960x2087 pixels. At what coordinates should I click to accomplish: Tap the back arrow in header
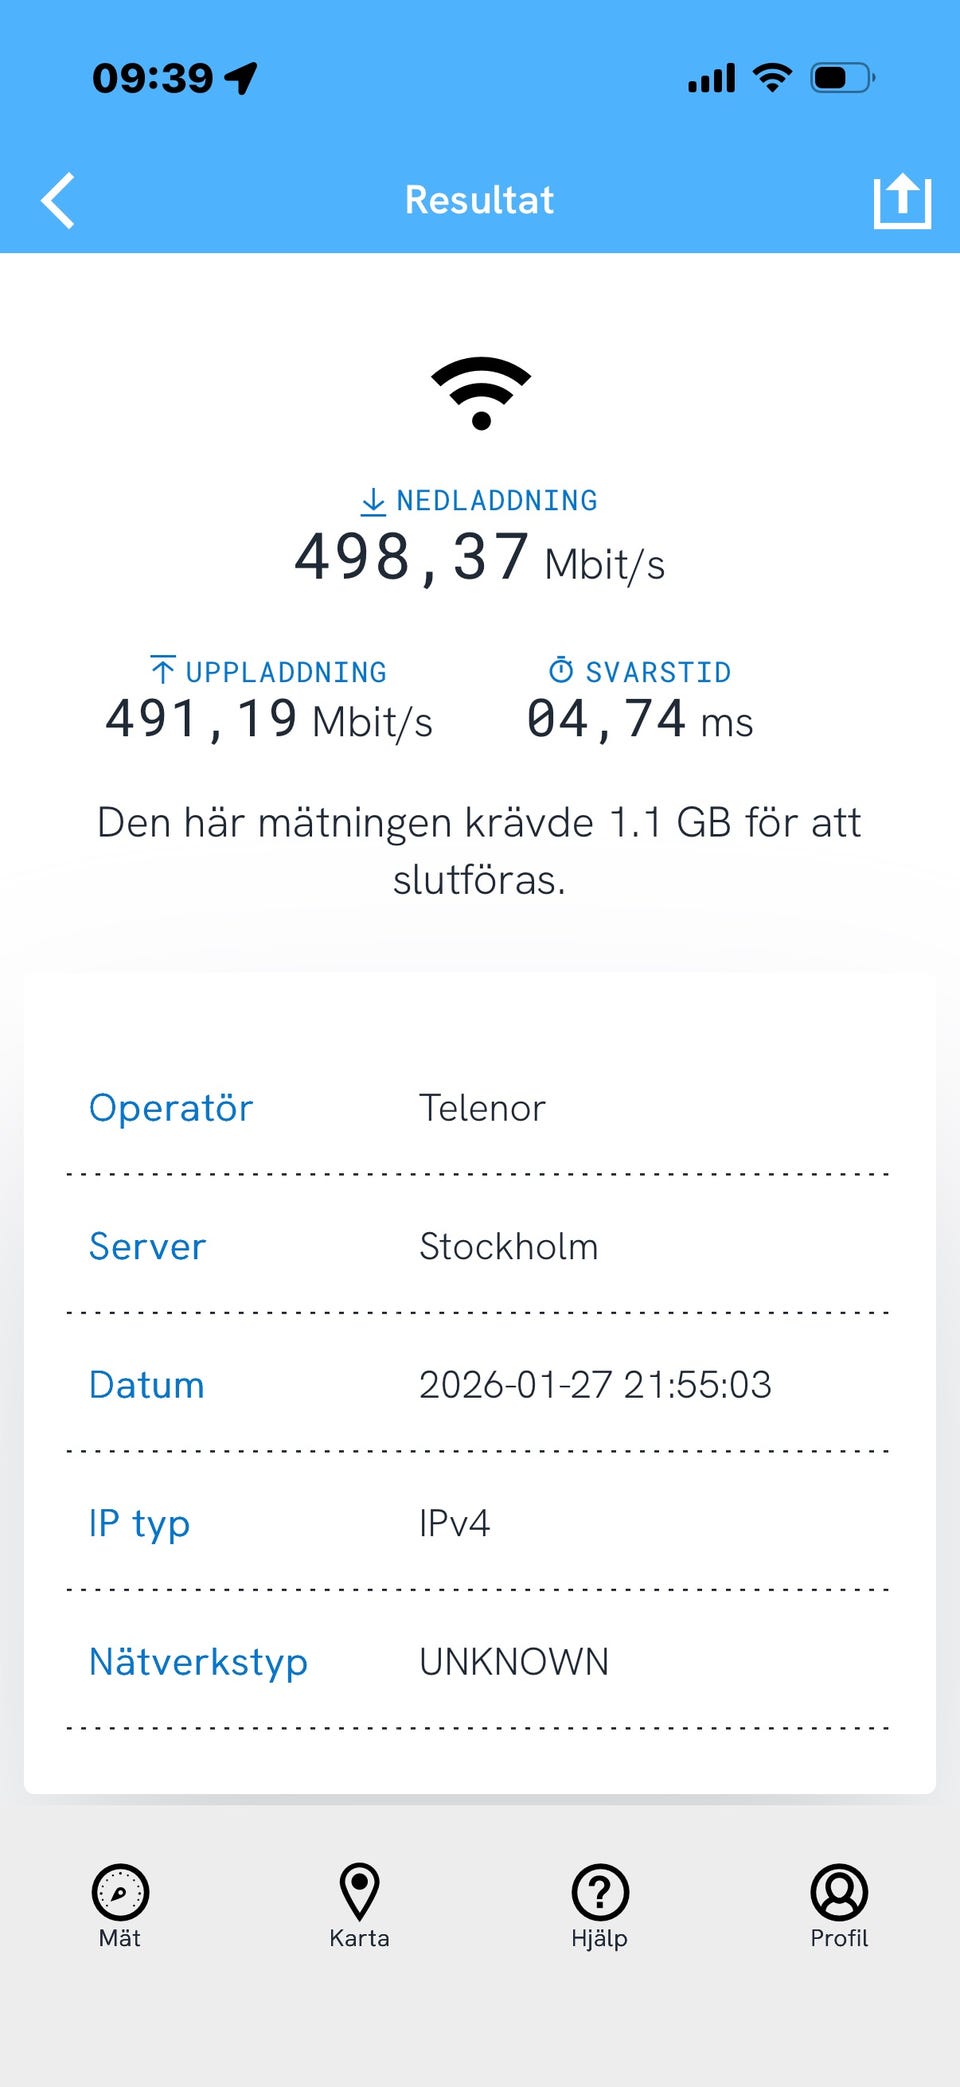click(58, 200)
